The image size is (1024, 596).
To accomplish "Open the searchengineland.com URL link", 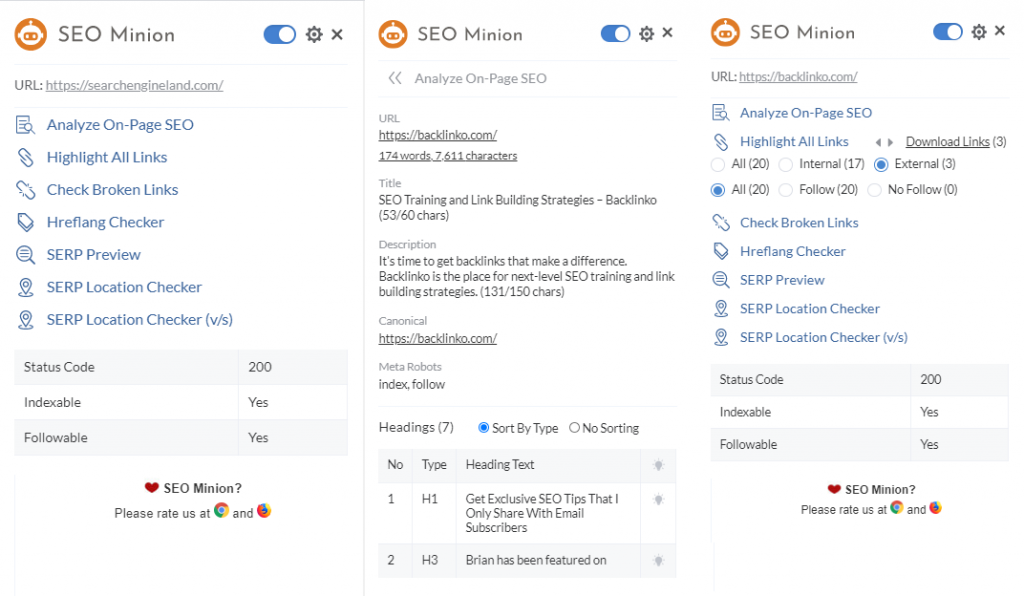I will [135, 85].
